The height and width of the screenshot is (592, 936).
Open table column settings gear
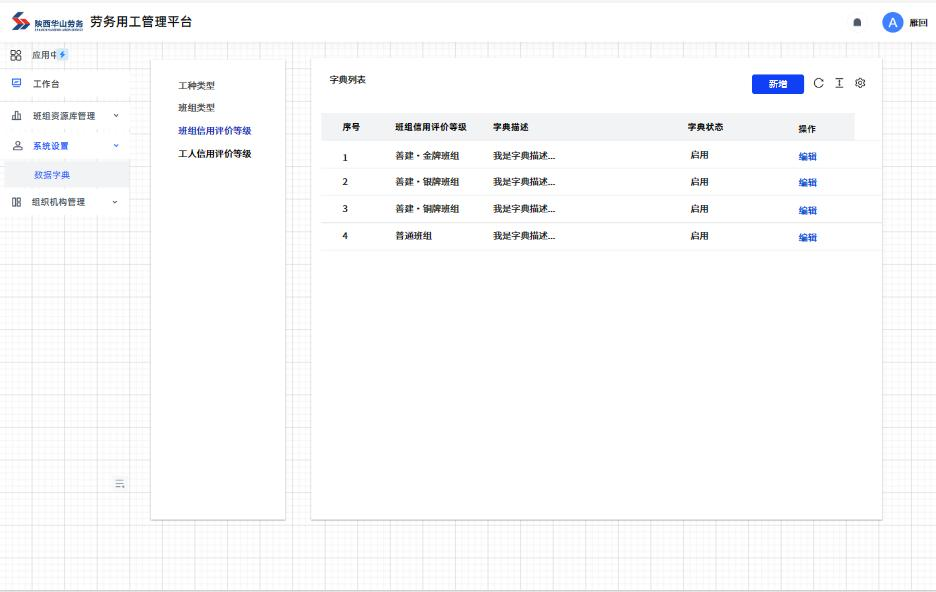pyautogui.click(x=860, y=83)
